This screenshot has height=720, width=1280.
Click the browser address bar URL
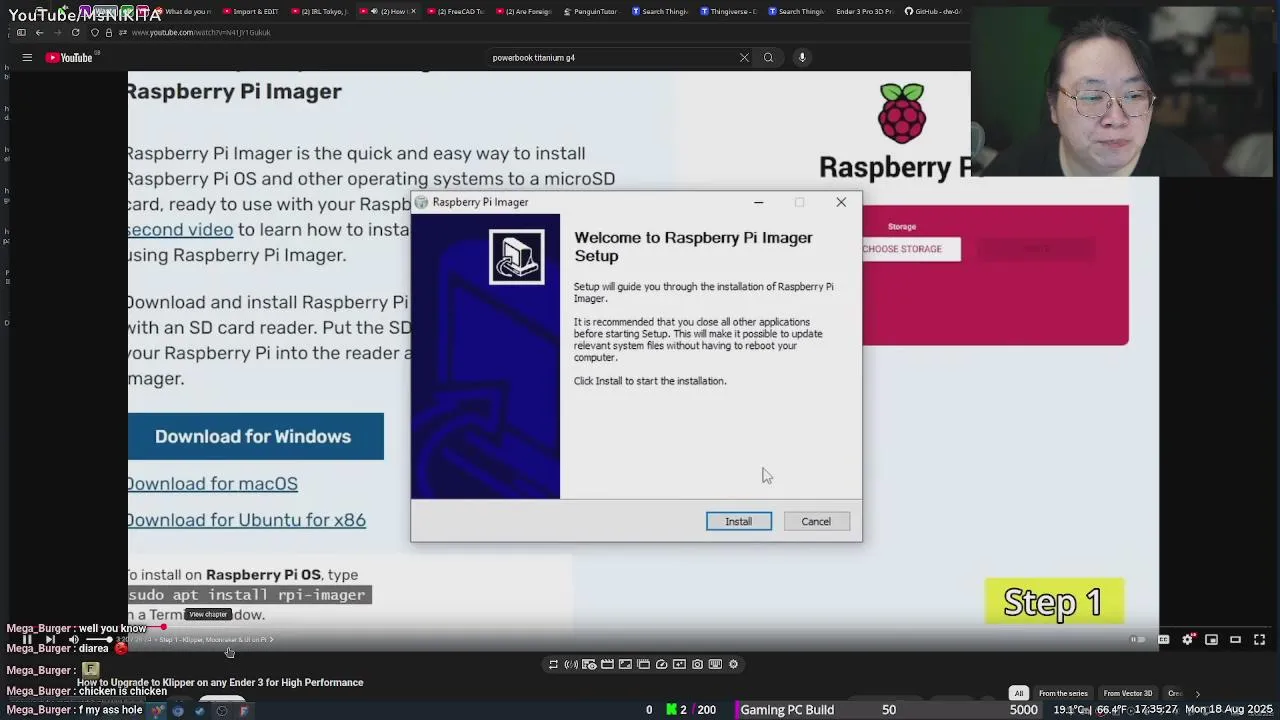coord(201,32)
